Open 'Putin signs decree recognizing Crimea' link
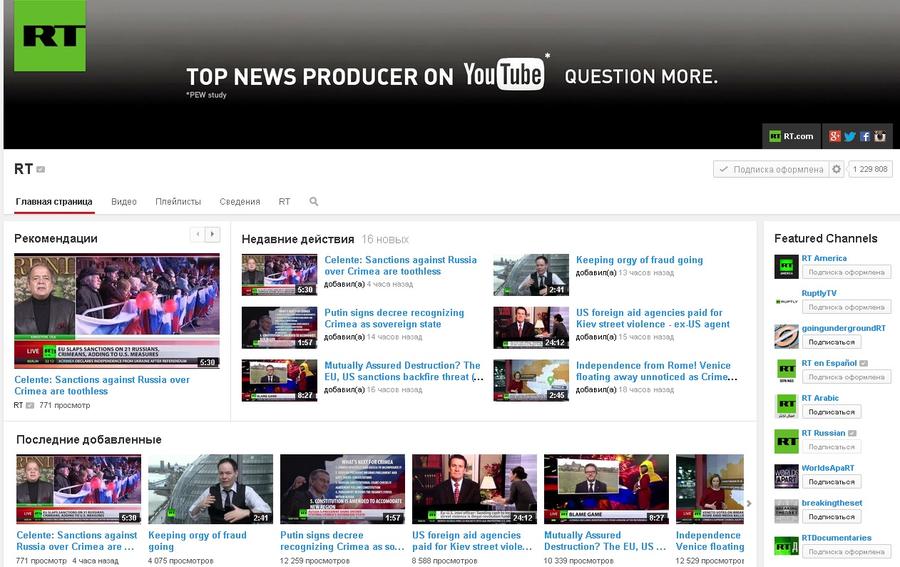Image resolution: width=900 pixels, height=567 pixels. pos(393,318)
